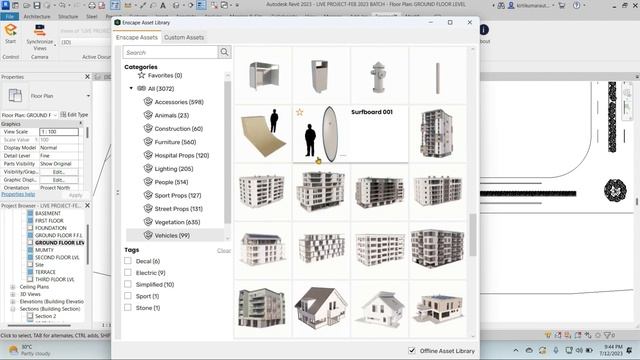This screenshot has width=640, height=360.
Task: Switch to the Custom Assets tab
Action: (x=184, y=37)
